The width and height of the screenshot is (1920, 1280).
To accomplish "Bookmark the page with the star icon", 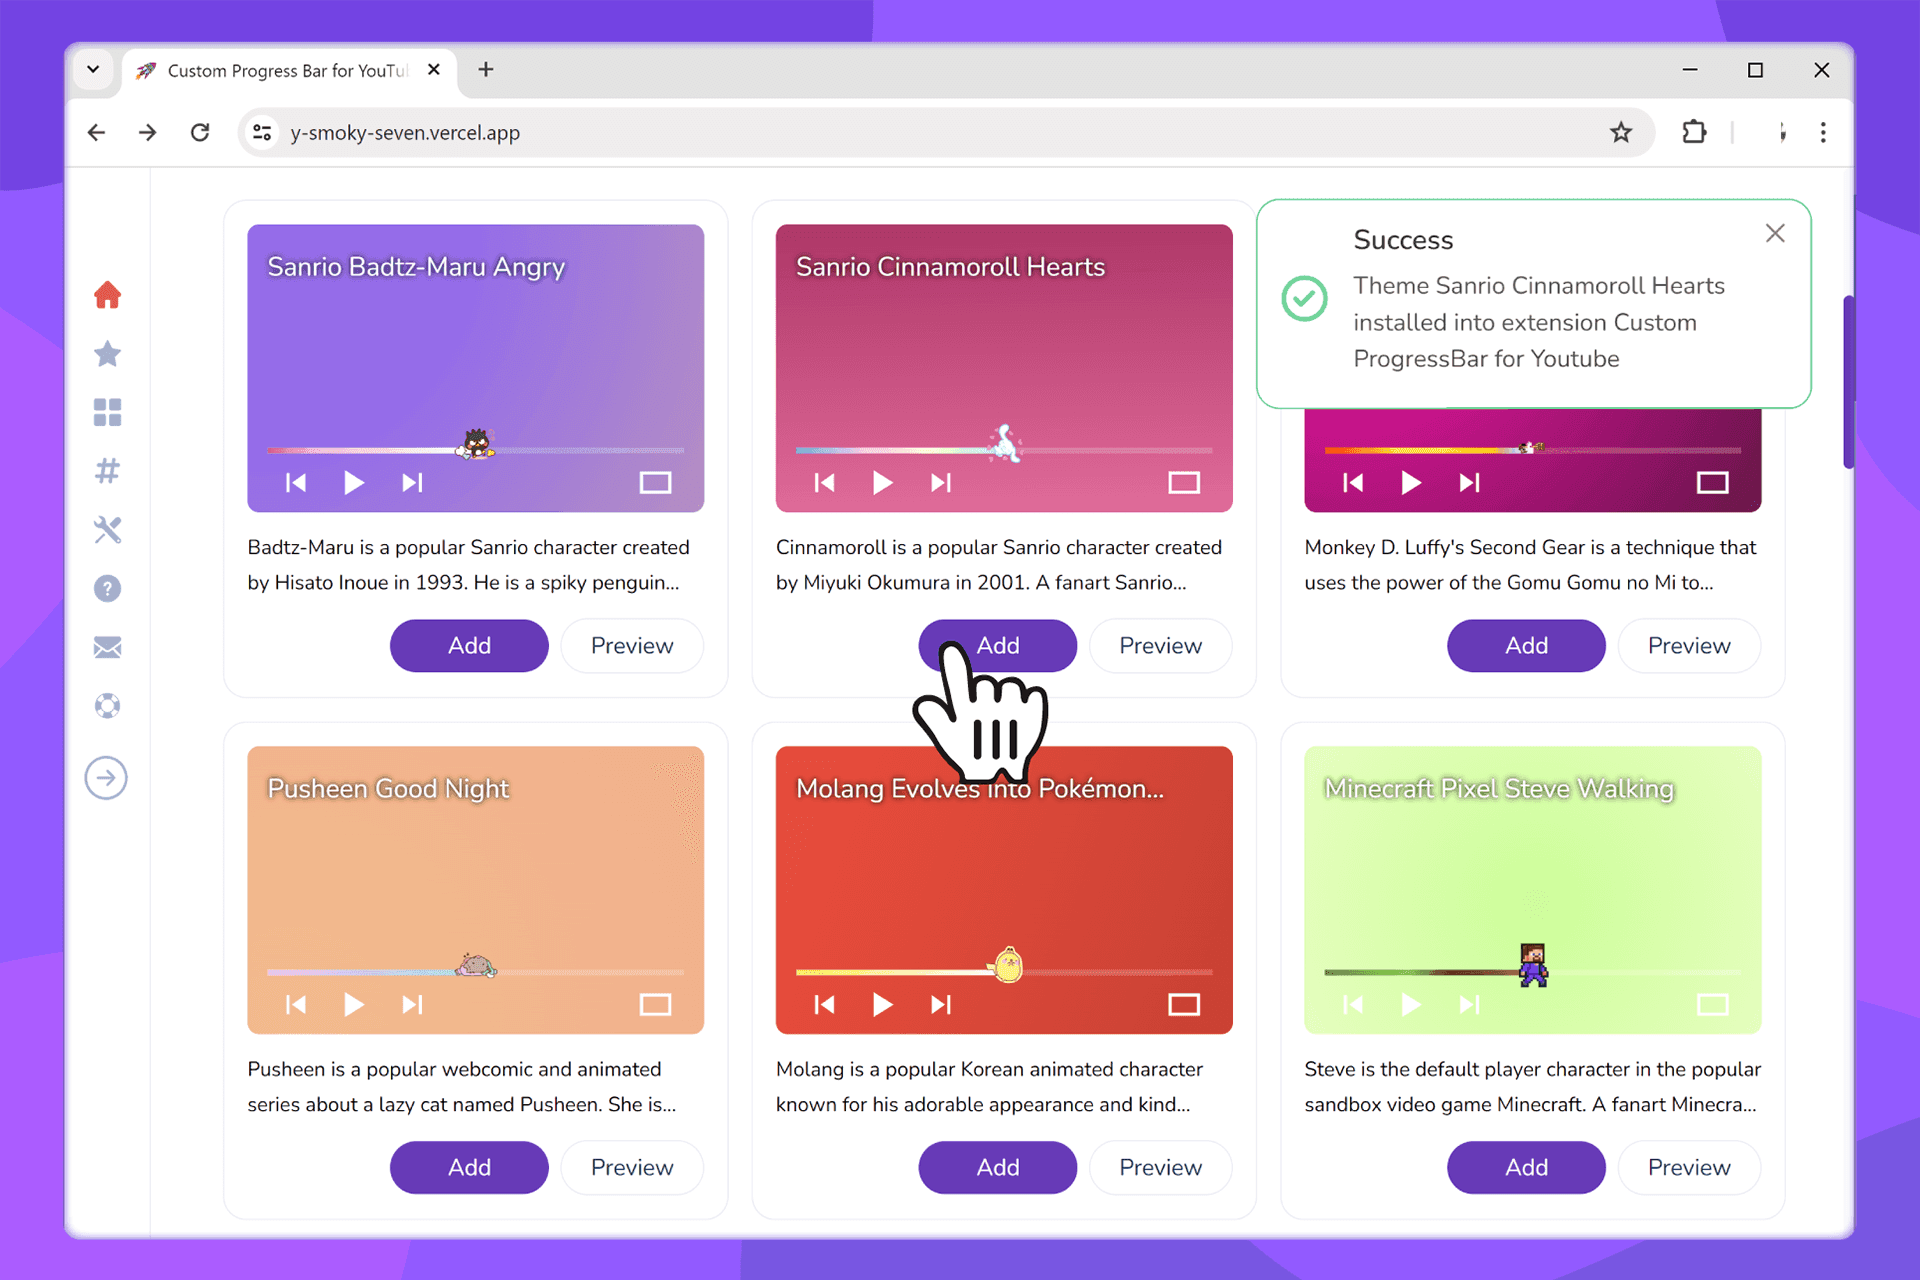I will (x=1621, y=132).
